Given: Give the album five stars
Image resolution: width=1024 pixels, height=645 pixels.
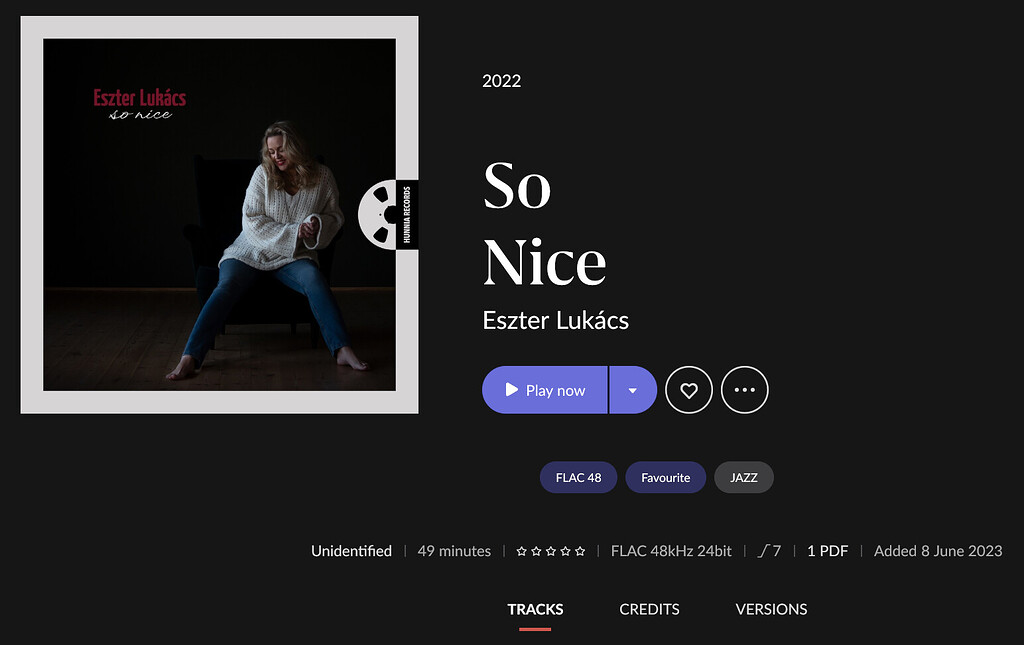Looking at the screenshot, I should pyautogui.click(x=580, y=551).
